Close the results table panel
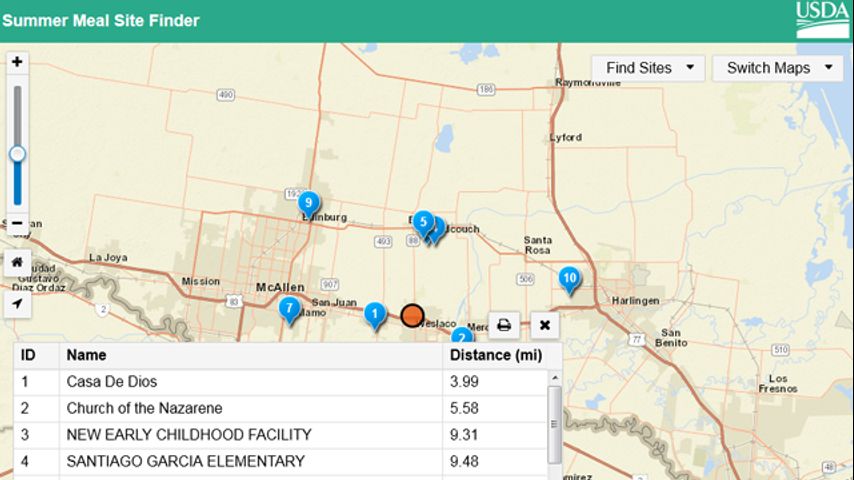 (544, 325)
